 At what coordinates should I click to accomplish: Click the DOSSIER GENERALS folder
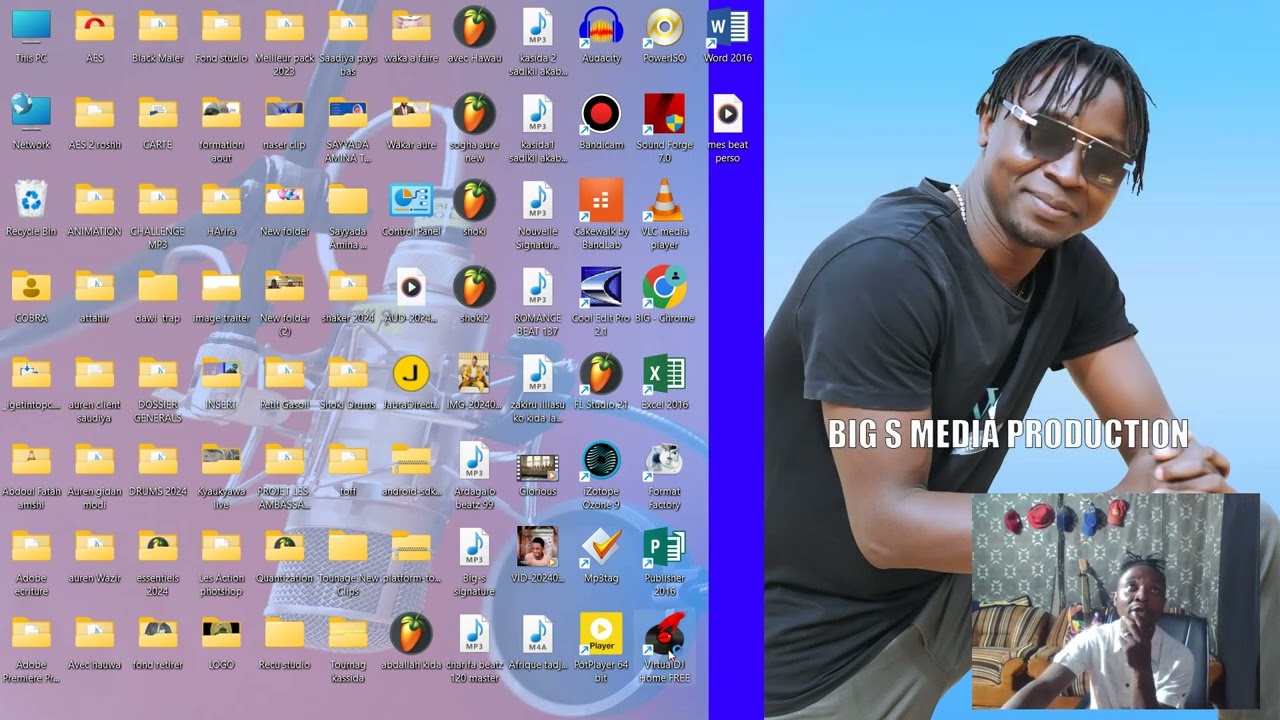pyautogui.click(x=158, y=374)
